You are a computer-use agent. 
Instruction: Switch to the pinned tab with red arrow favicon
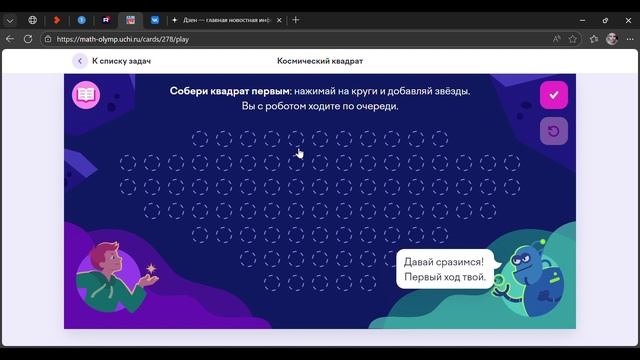pos(57,20)
